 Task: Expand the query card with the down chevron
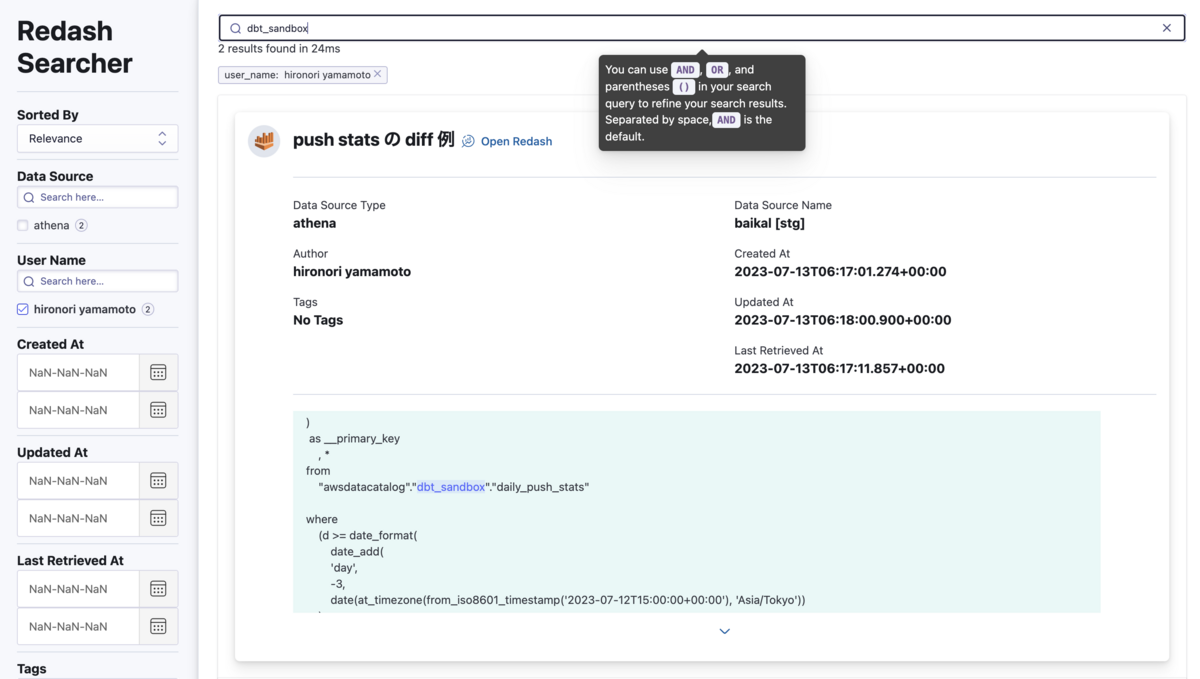point(724,631)
